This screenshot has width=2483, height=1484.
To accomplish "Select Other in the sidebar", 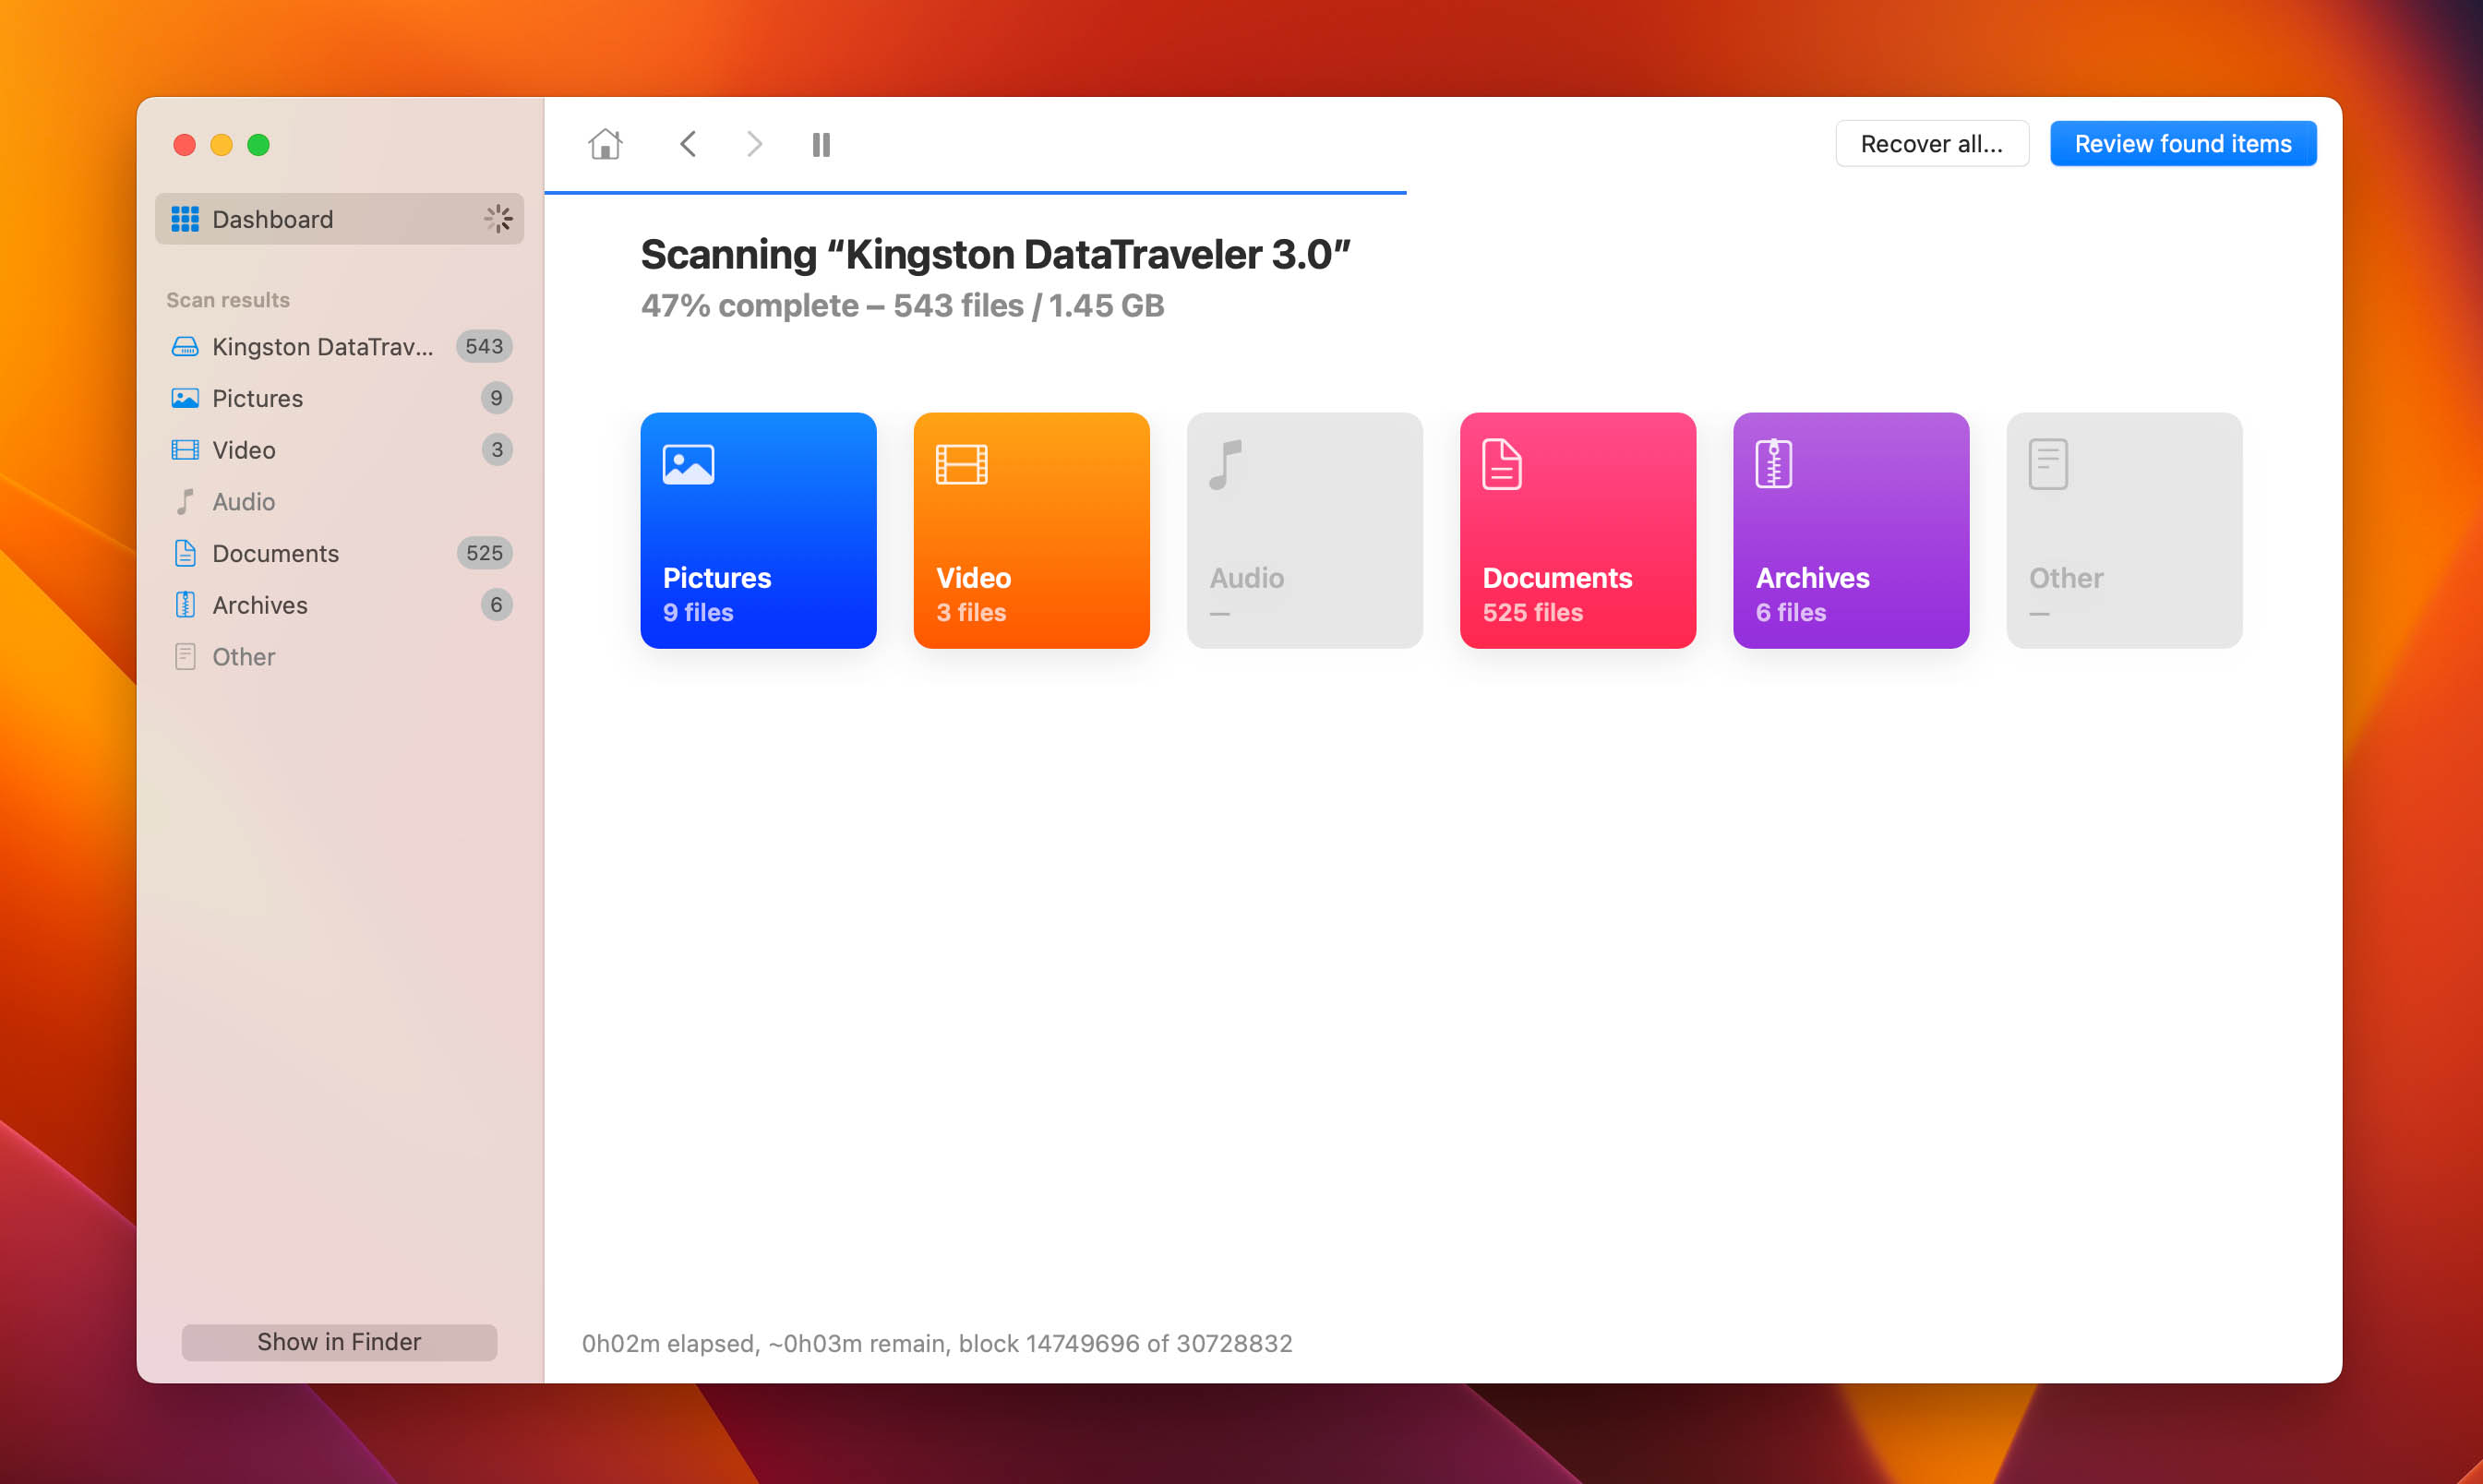I will pyautogui.click(x=339, y=657).
